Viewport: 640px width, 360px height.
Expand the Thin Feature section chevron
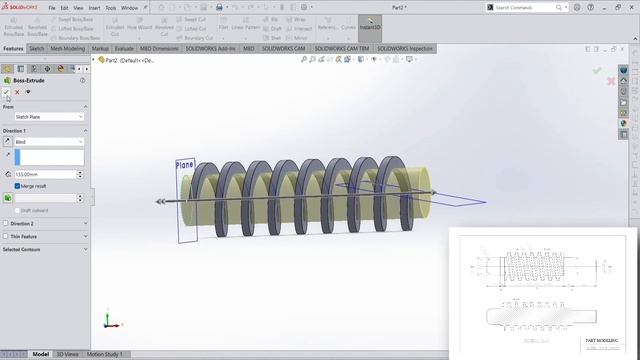pyautogui.click(x=85, y=236)
